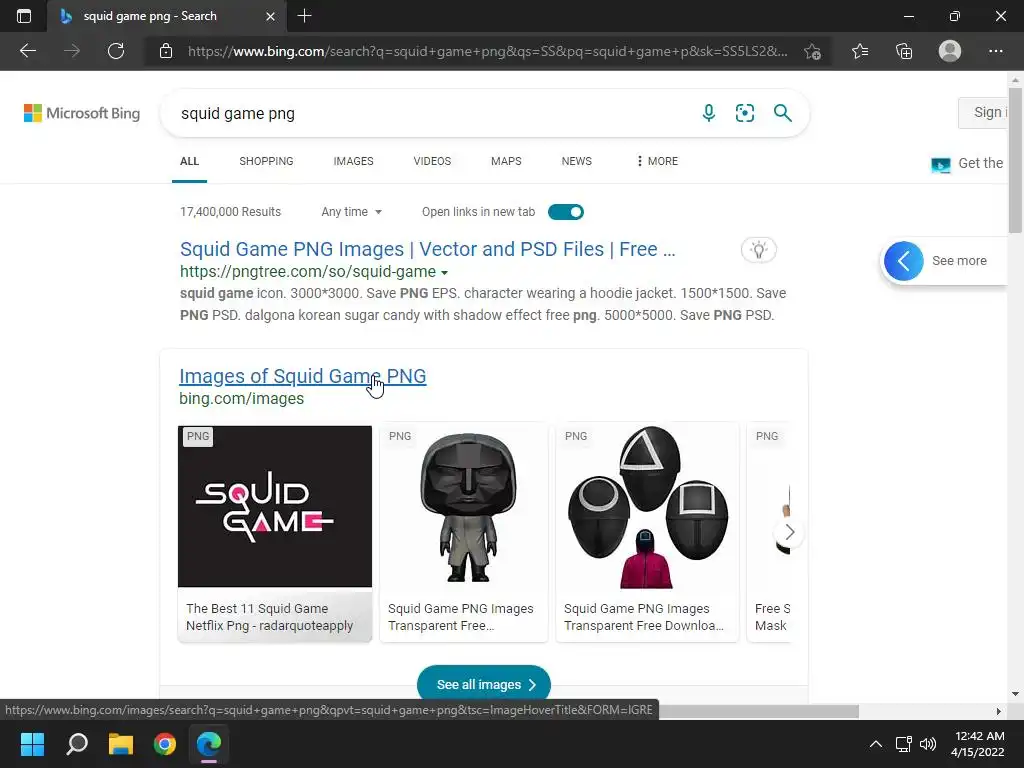Launch Google Chrome from taskbar
The image size is (1024, 768).
point(165,744)
